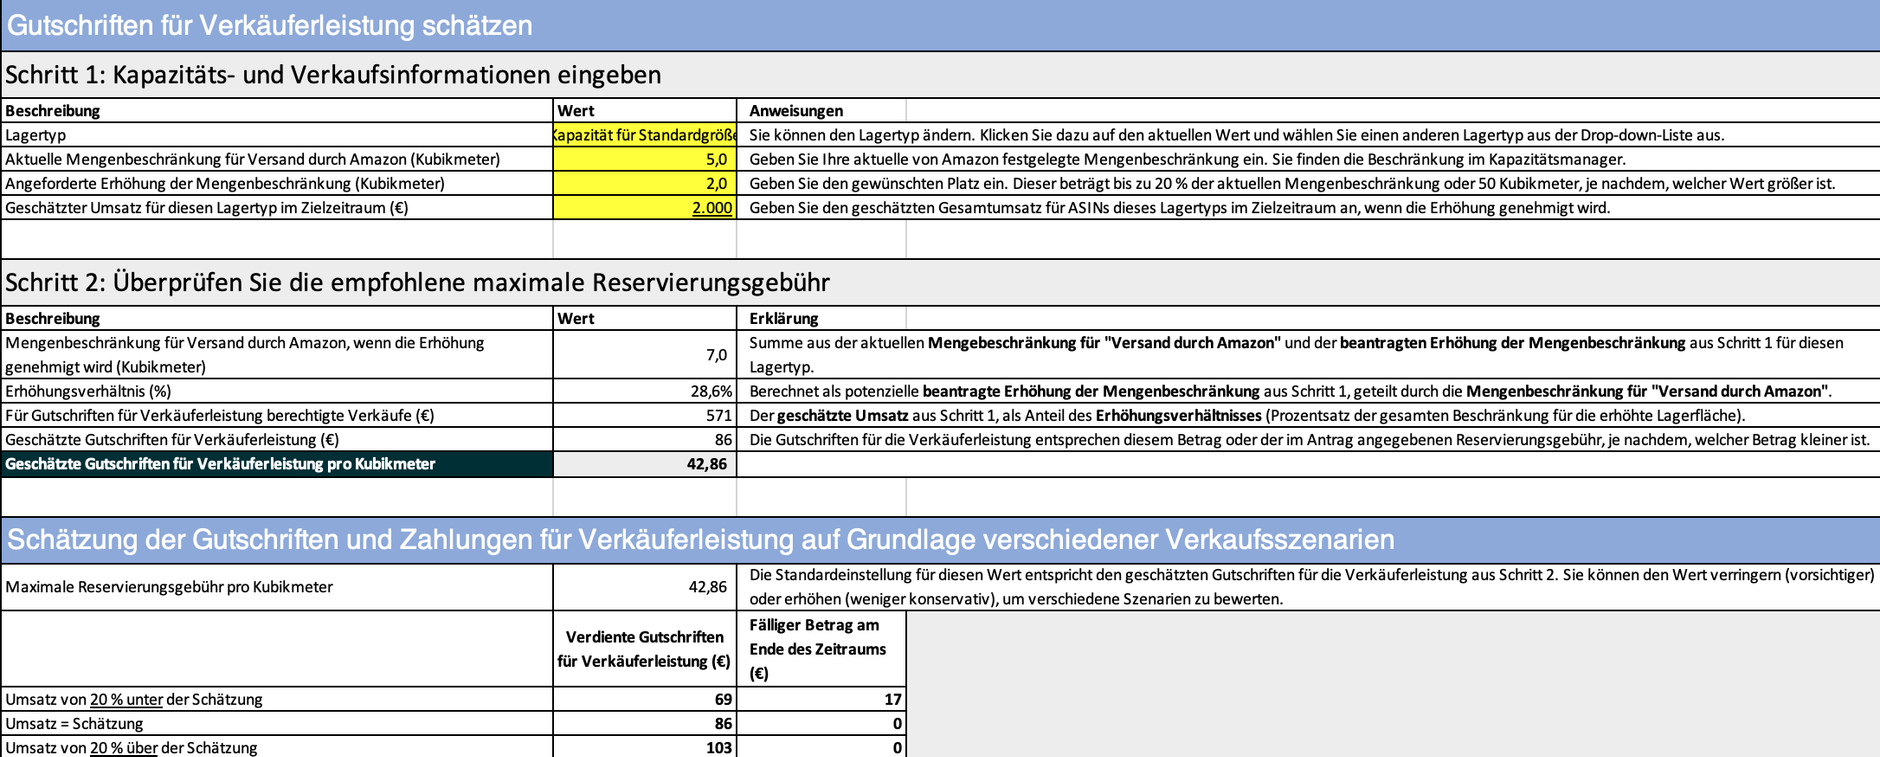Click the 'Umsatz = Schätzung' row label

pyautogui.click(x=277, y=723)
